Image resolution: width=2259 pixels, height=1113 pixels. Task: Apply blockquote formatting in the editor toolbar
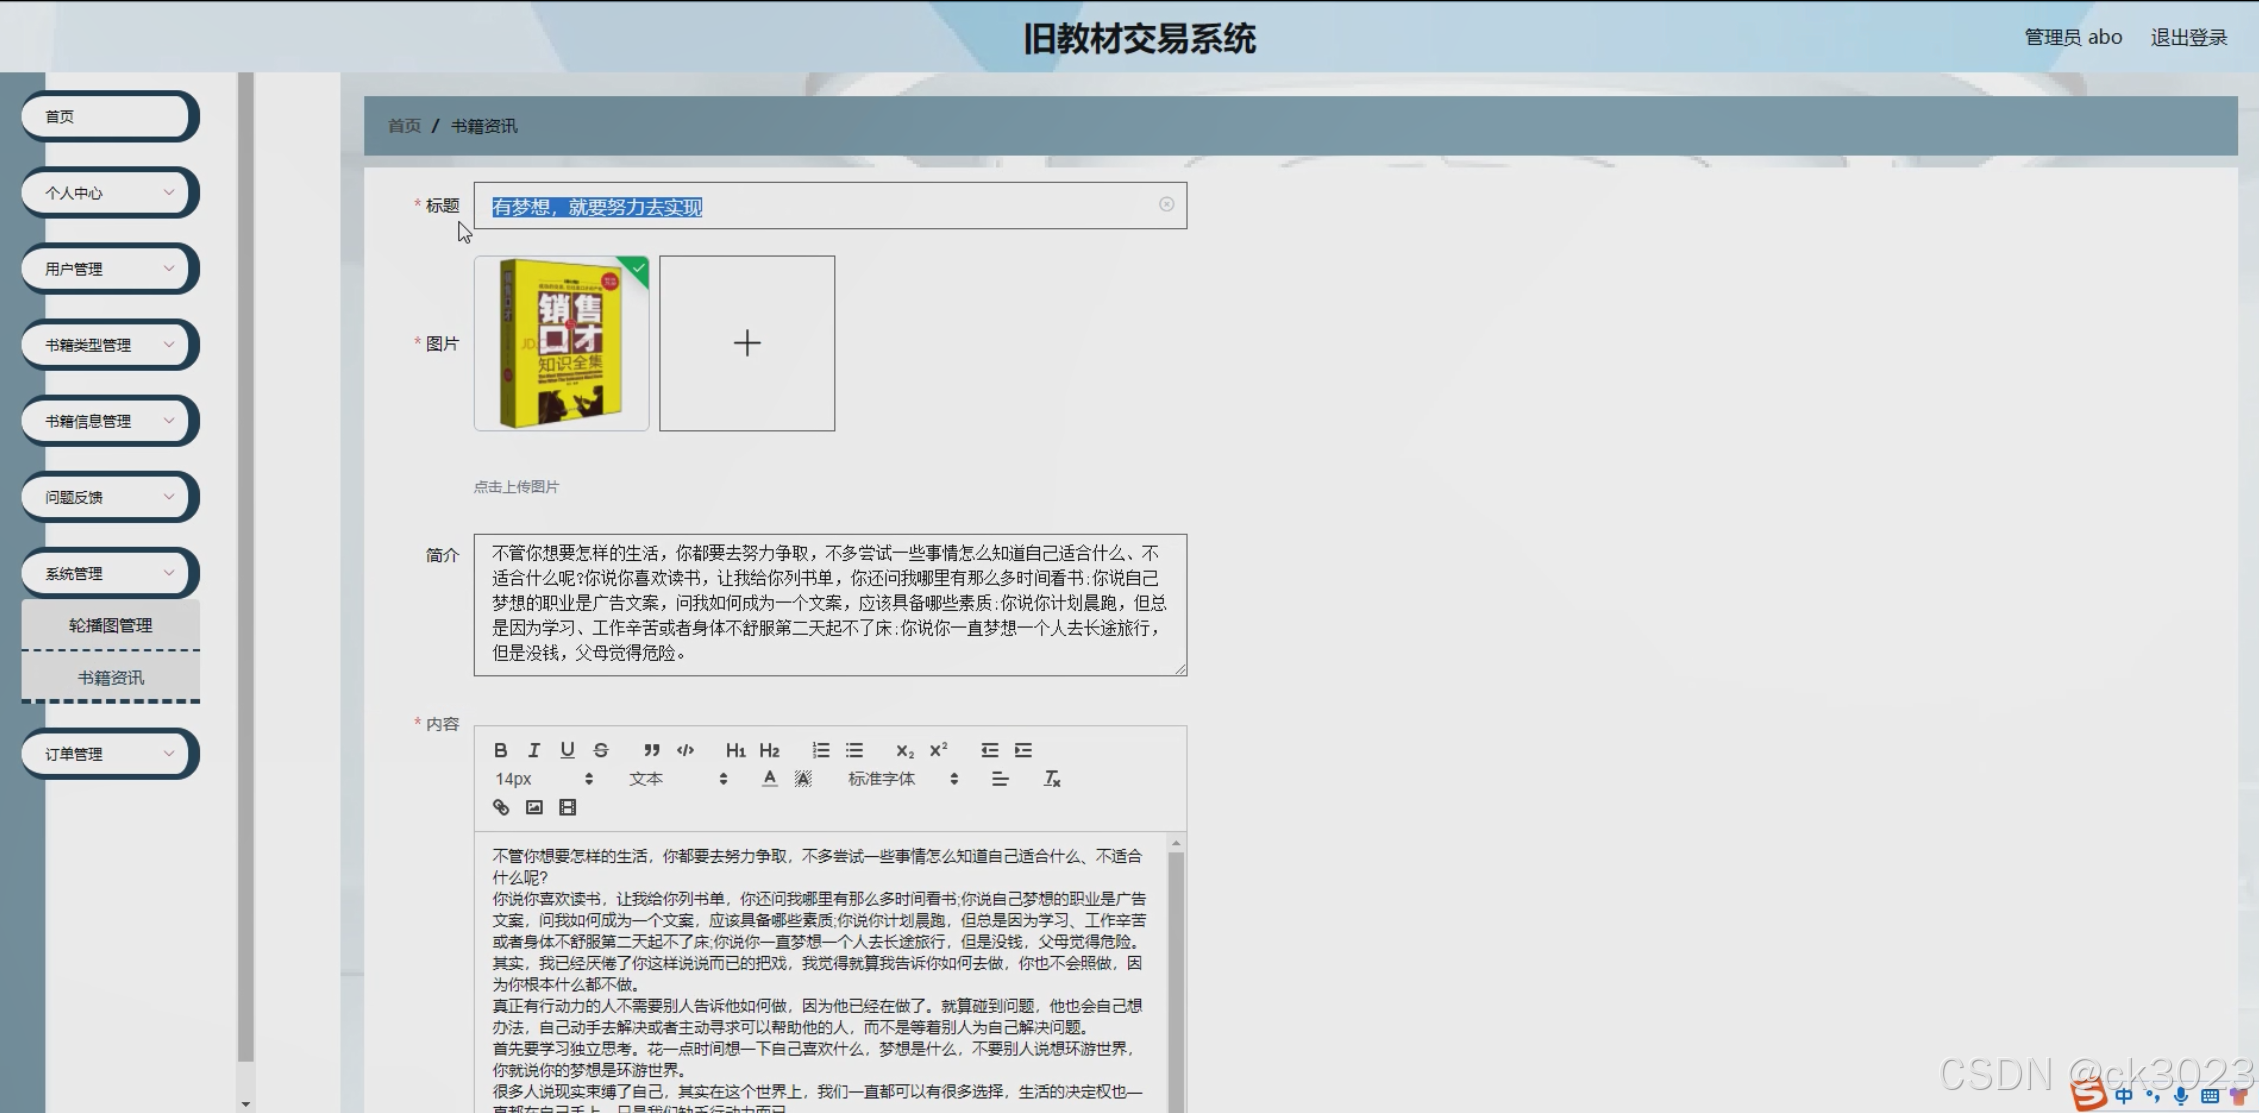(x=651, y=750)
